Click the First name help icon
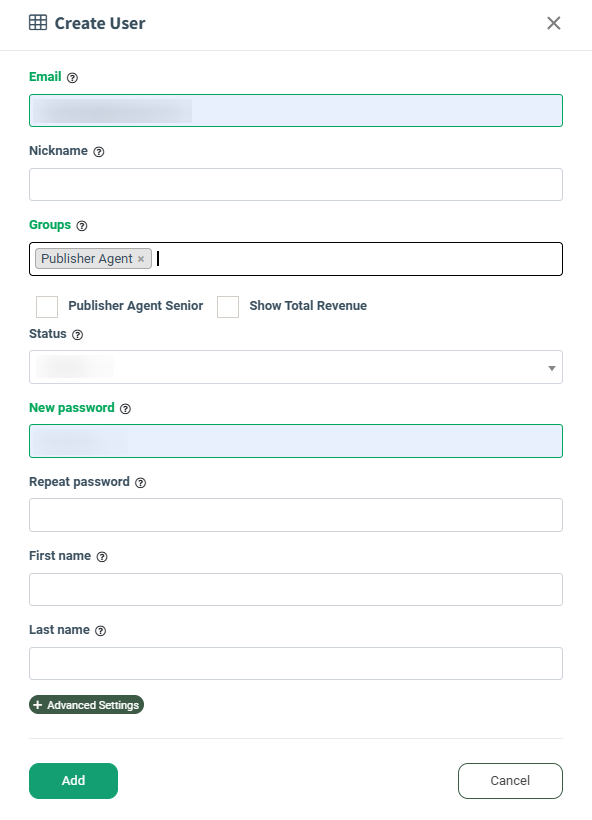 [x=103, y=557]
